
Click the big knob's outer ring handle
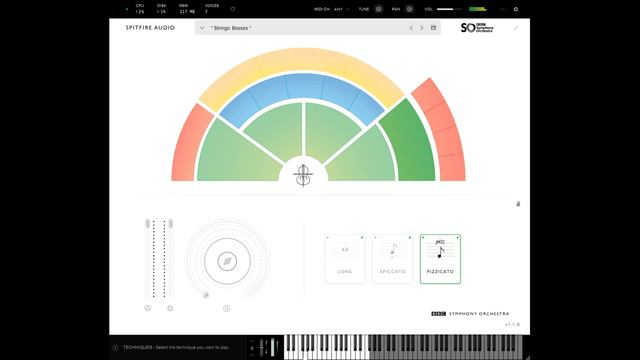[206, 295]
